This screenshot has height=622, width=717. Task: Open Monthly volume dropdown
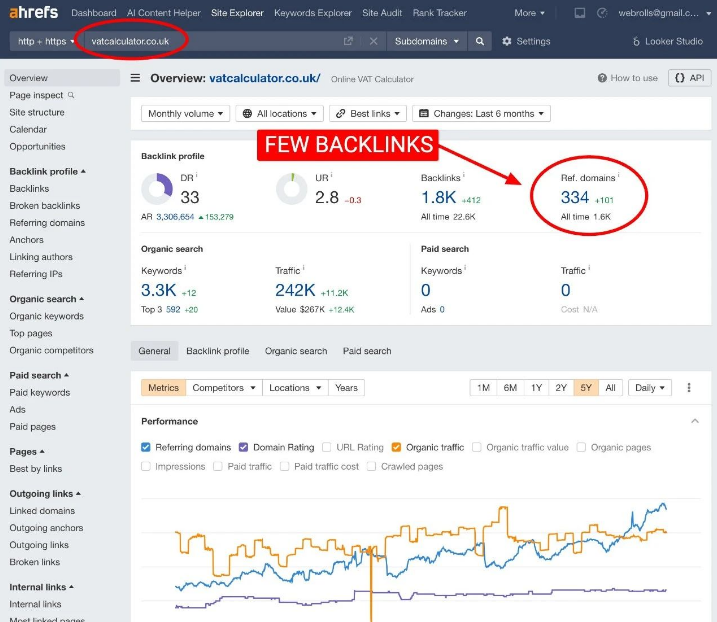[185, 113]
